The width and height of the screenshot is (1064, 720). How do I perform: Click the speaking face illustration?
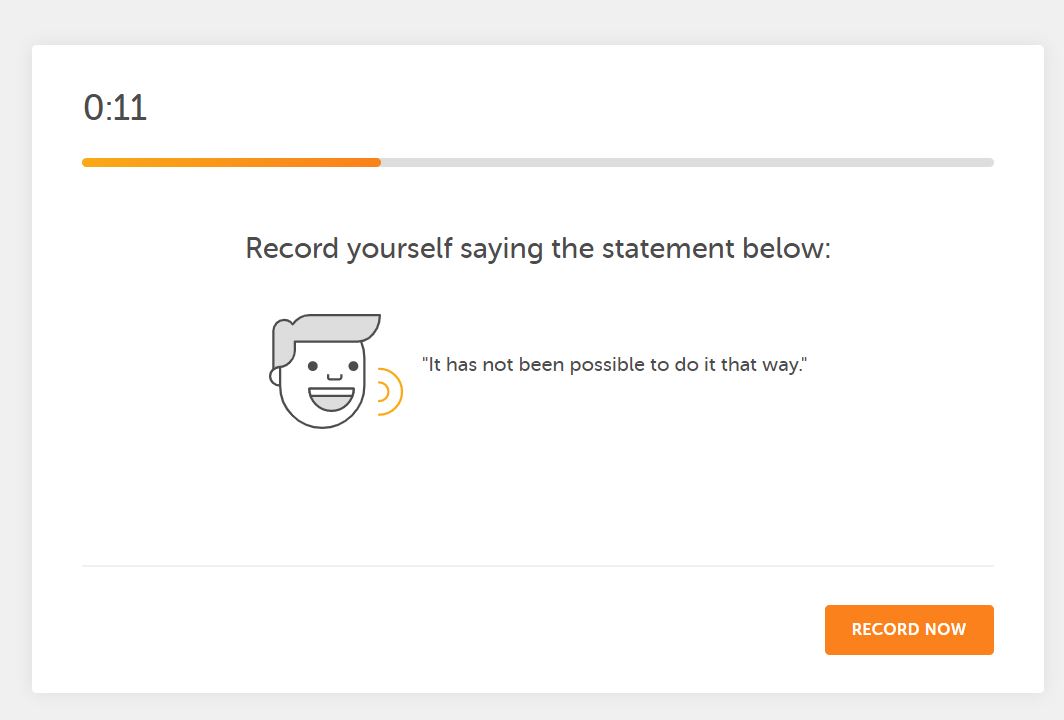[x=324, y=372]
